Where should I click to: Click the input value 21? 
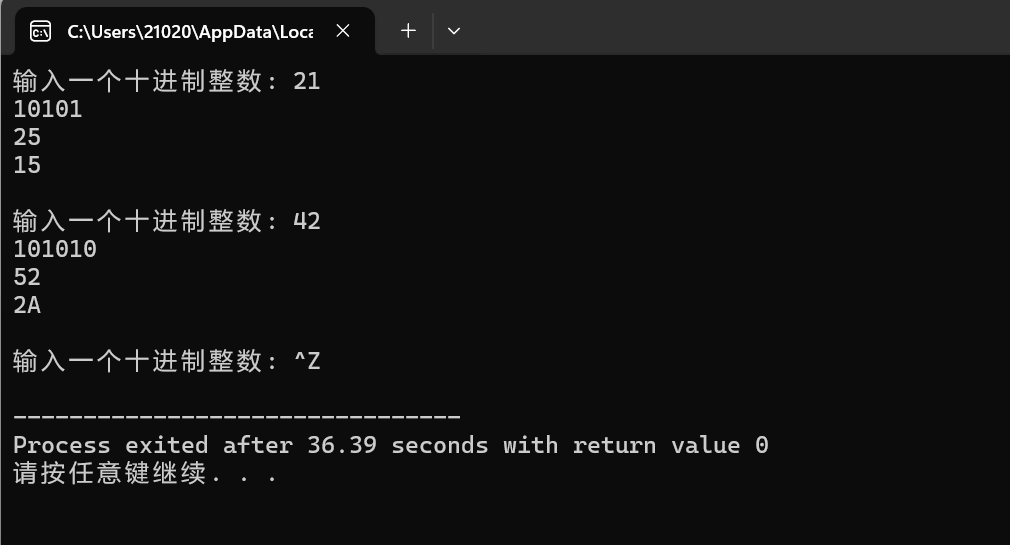(307, 81)
